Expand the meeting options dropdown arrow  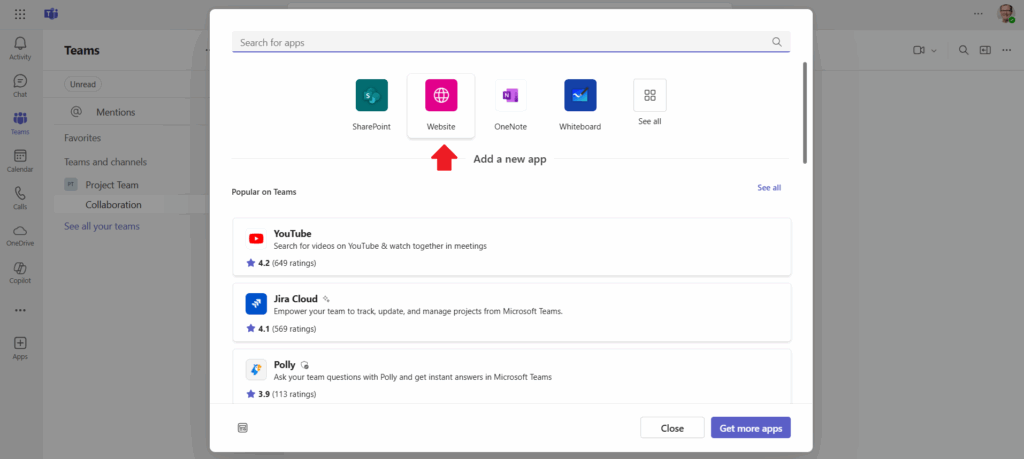coord(934,51)
